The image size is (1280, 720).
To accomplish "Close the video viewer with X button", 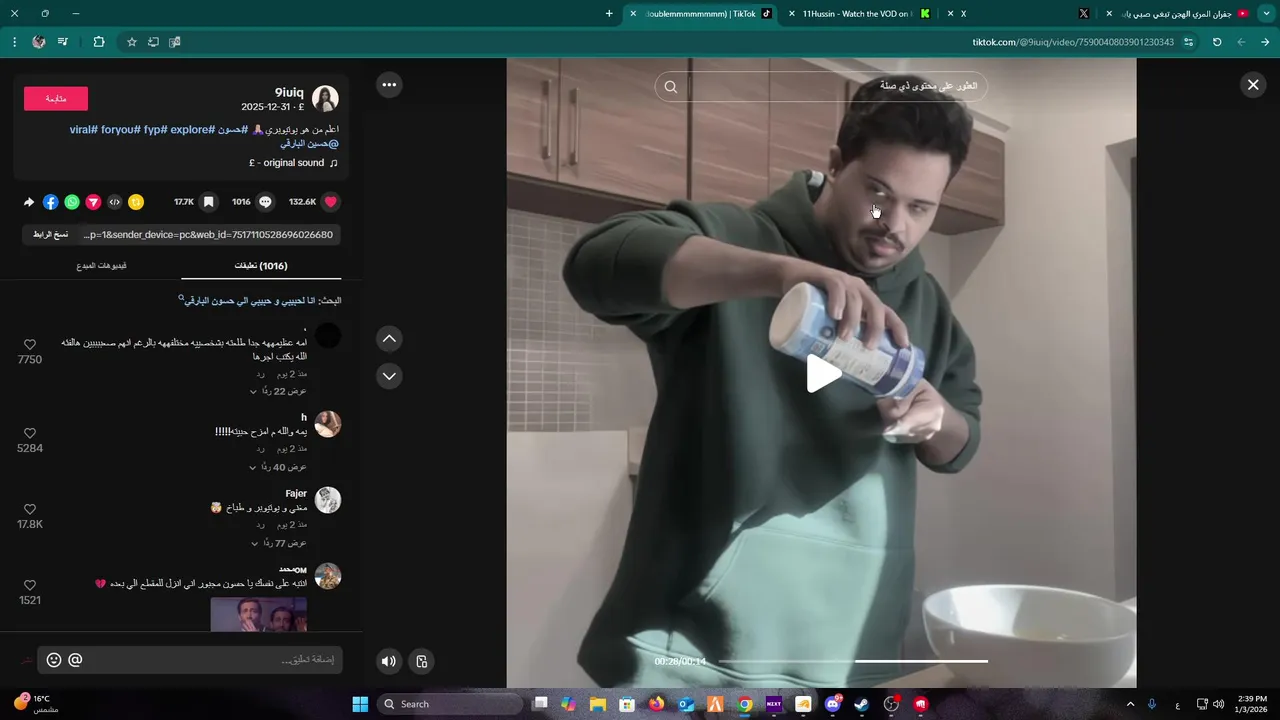I will pyautogui.click(x=1253, y=85).
